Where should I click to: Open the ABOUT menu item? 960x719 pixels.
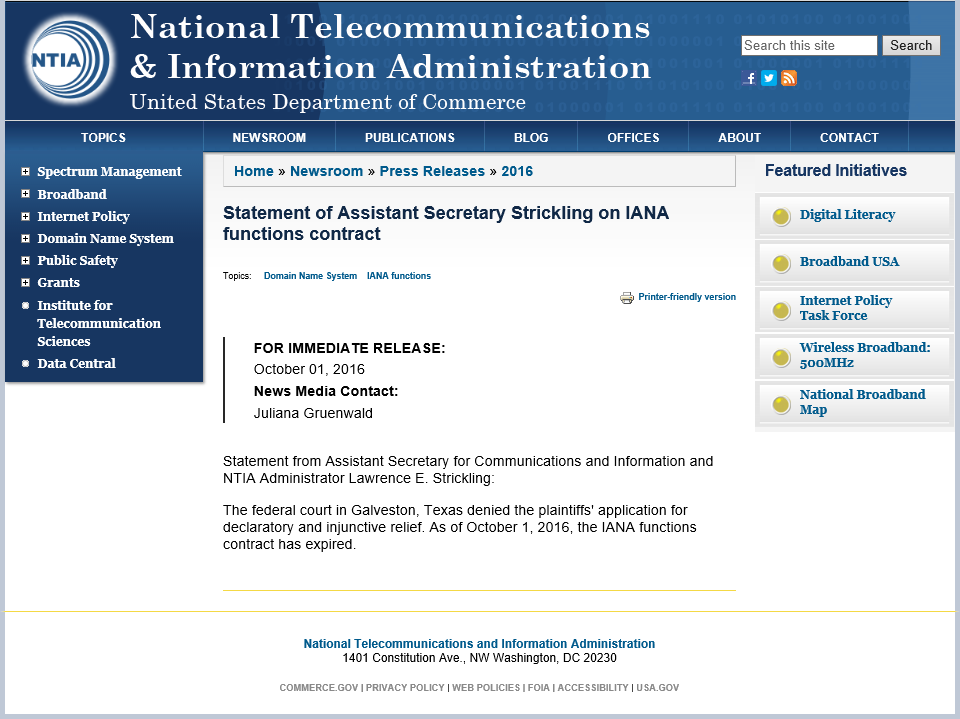[x=740, y=137]
